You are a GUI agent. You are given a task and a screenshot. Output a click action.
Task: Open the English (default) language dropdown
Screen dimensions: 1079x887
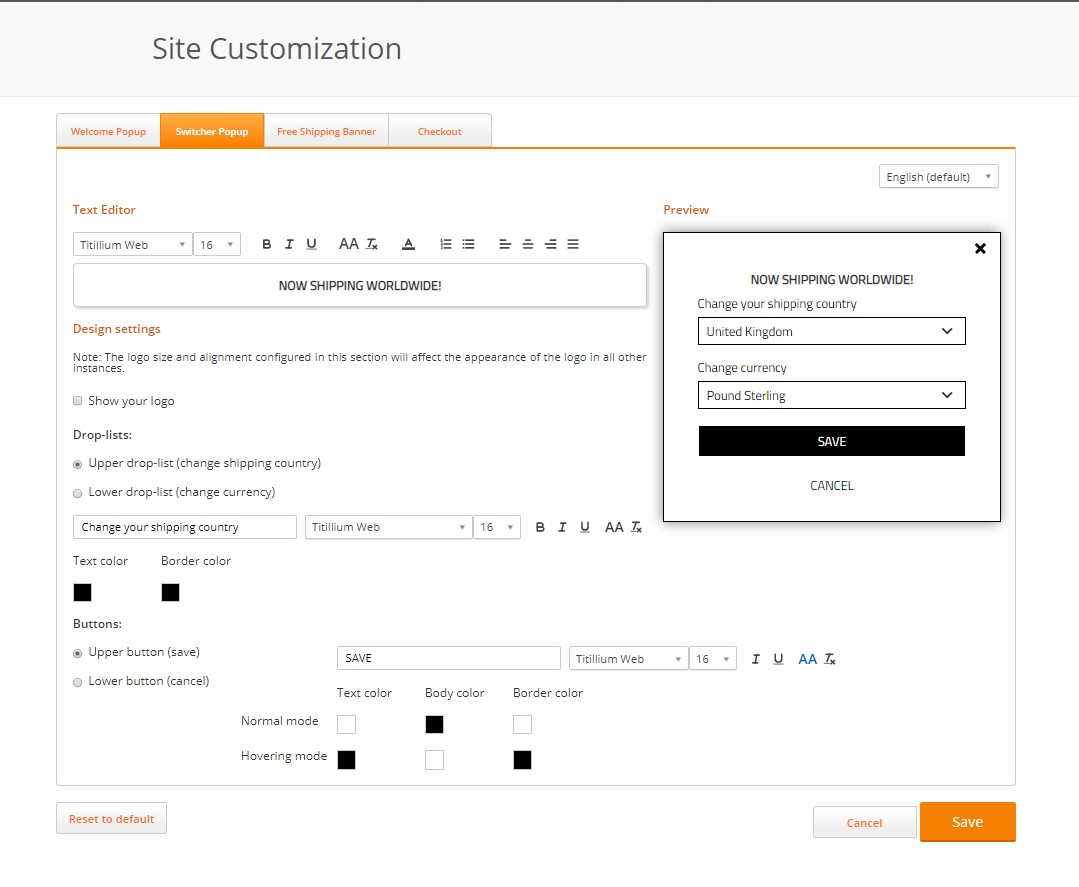pos(938,177)
